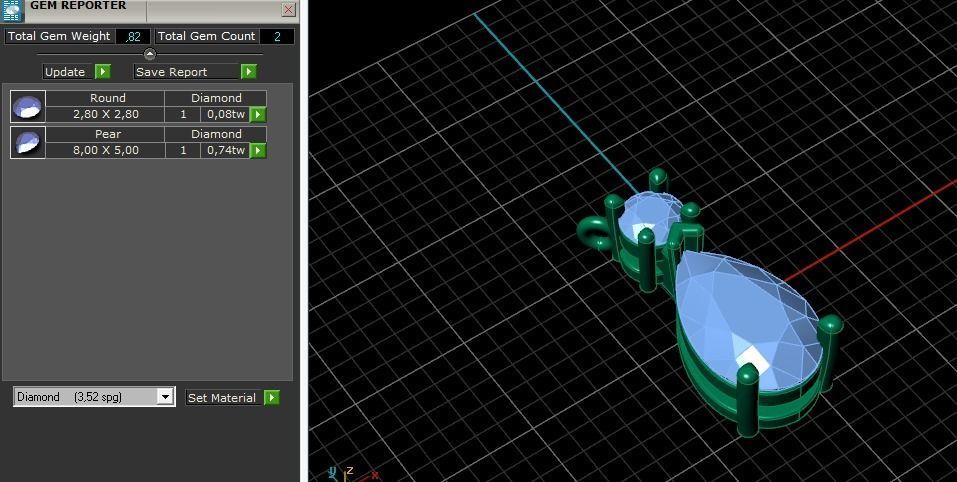Click the '0,74tw' weight cell
957x482 pixels.
(x=225, y=150)
